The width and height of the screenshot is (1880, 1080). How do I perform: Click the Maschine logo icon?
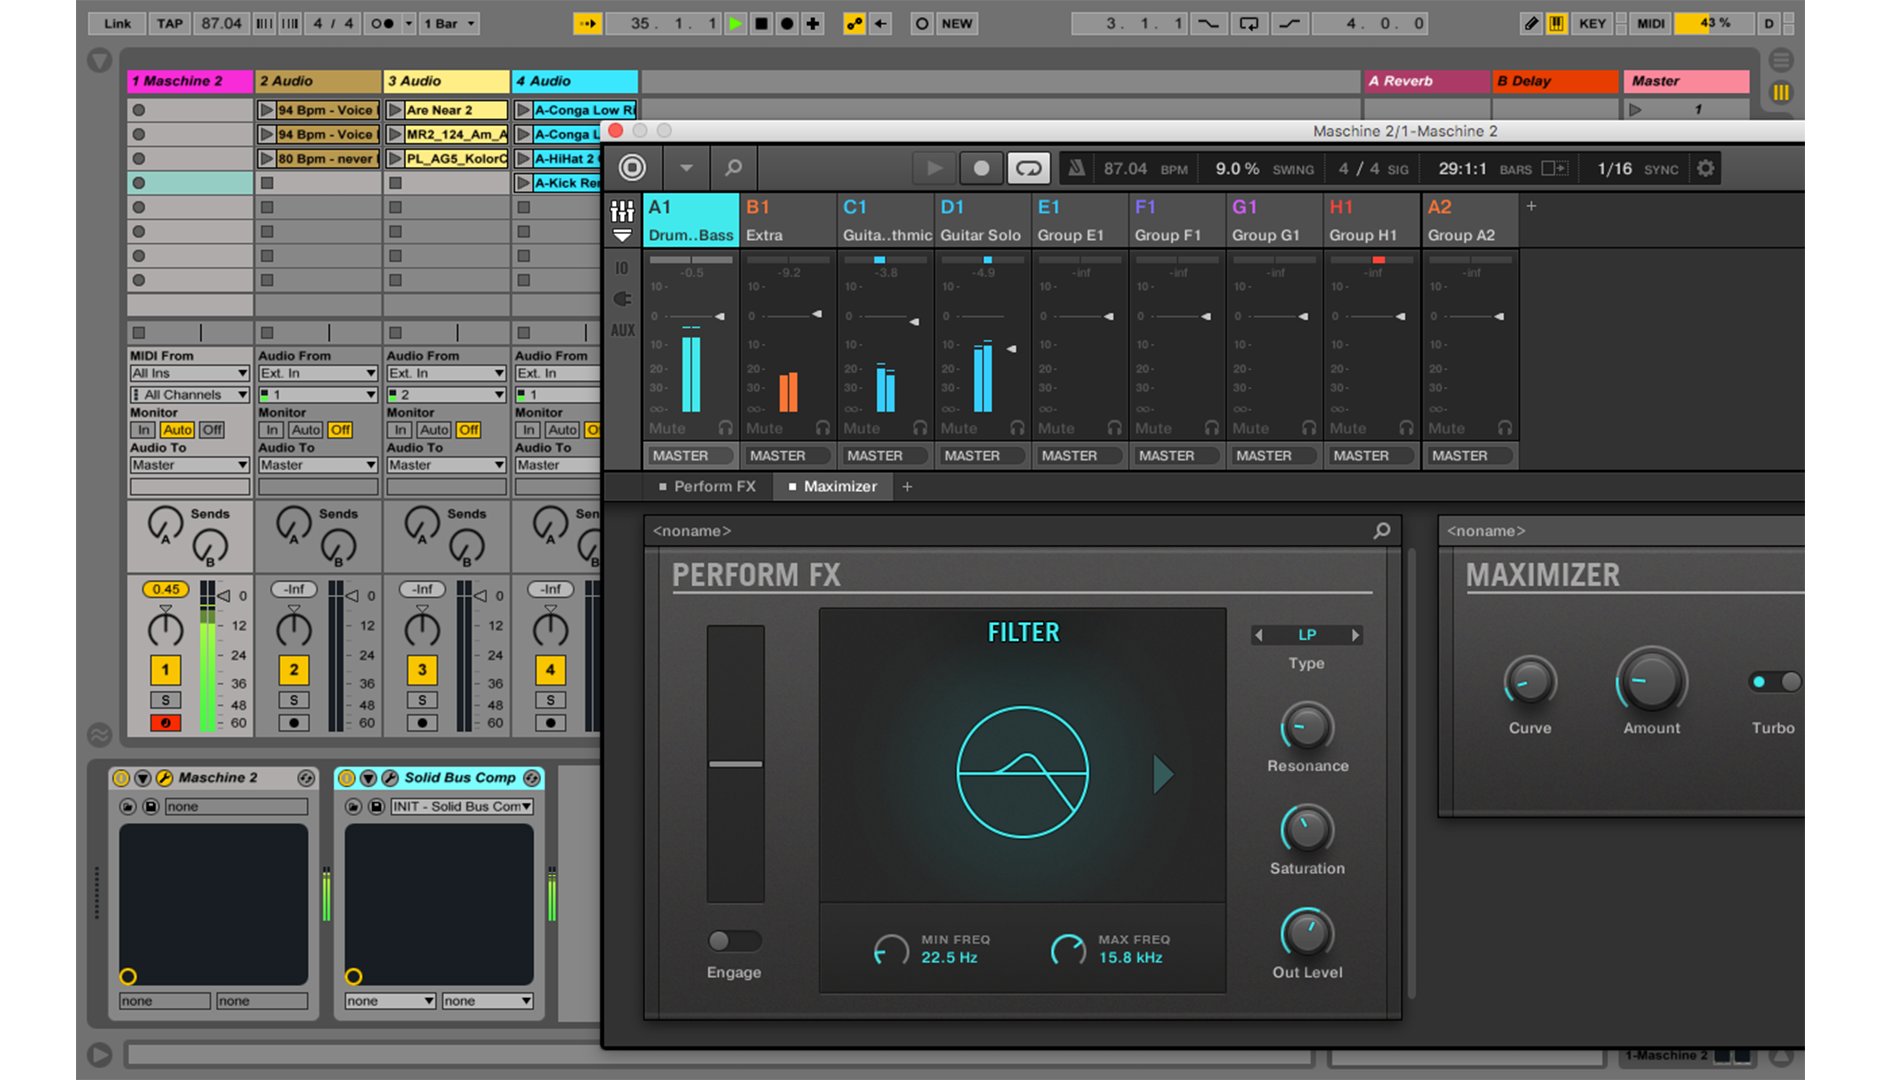(x=632, y=168)
